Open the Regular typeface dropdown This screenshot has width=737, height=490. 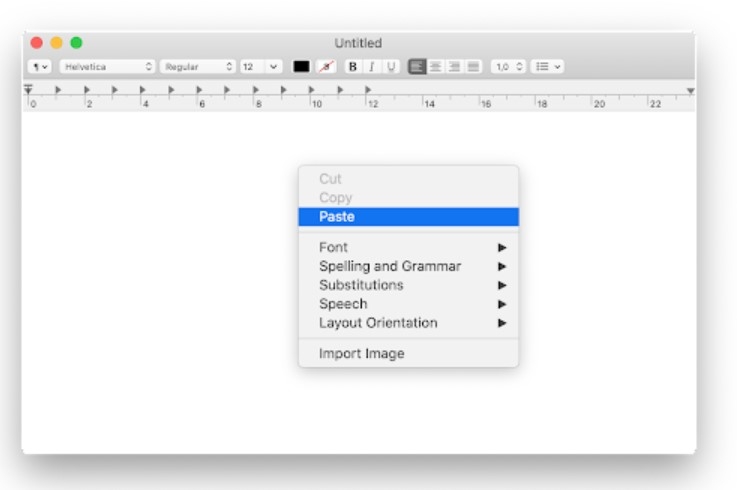click(x=197, y=67)
